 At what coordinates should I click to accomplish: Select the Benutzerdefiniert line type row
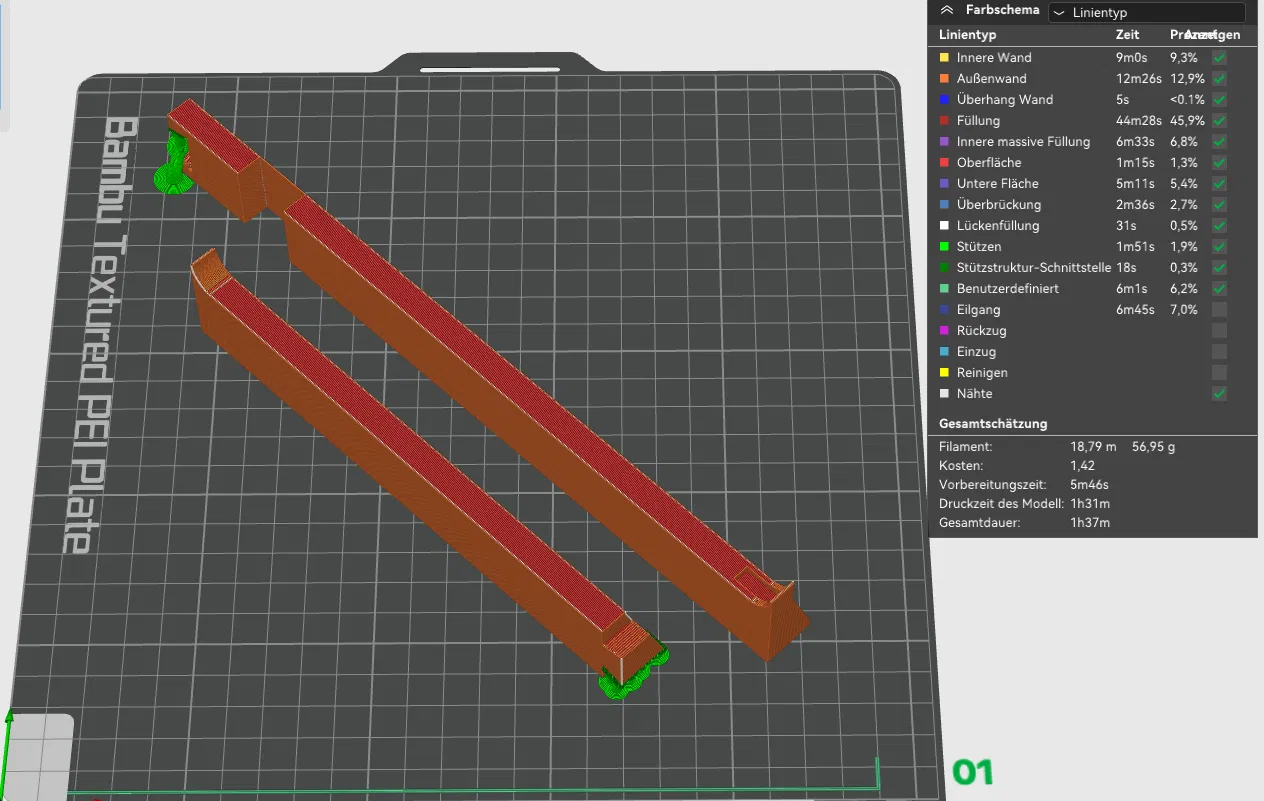[1092, 289]
